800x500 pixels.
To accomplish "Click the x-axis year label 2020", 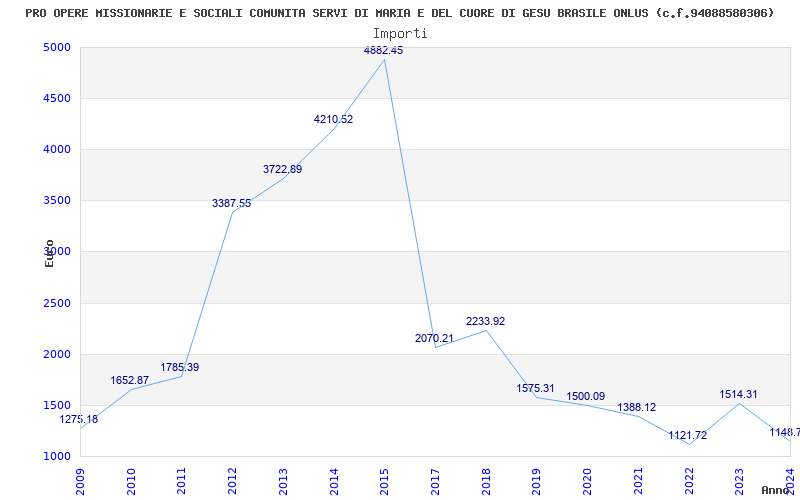I will (587, 482).
